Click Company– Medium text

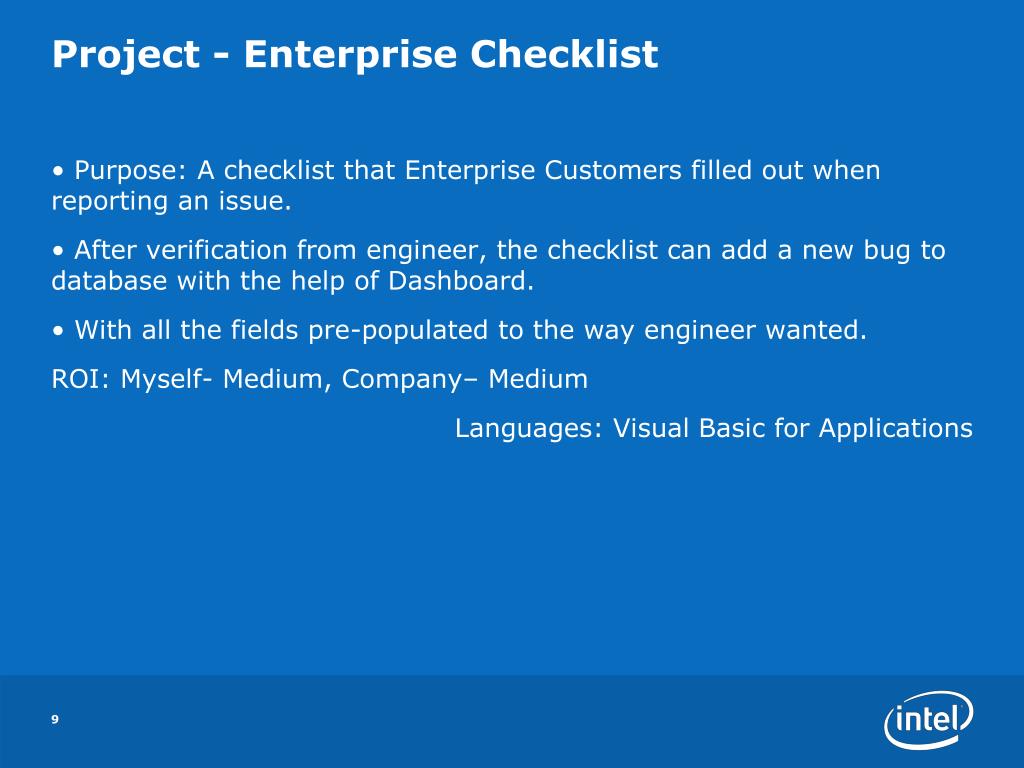465,379
